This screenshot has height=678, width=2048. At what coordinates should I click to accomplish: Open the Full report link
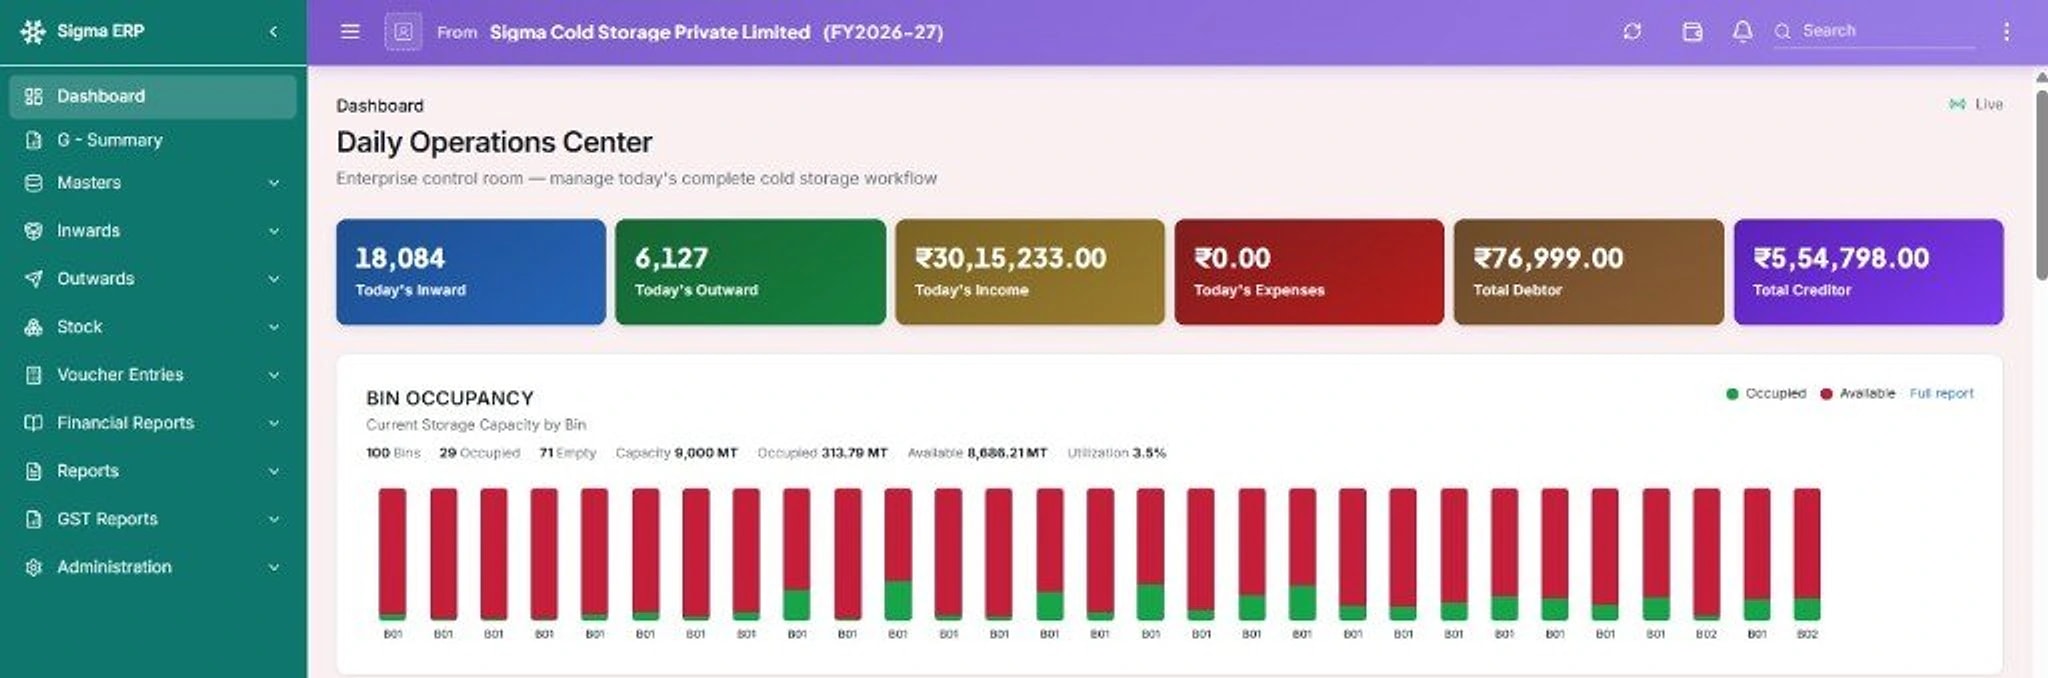[x=1941, y=394]
